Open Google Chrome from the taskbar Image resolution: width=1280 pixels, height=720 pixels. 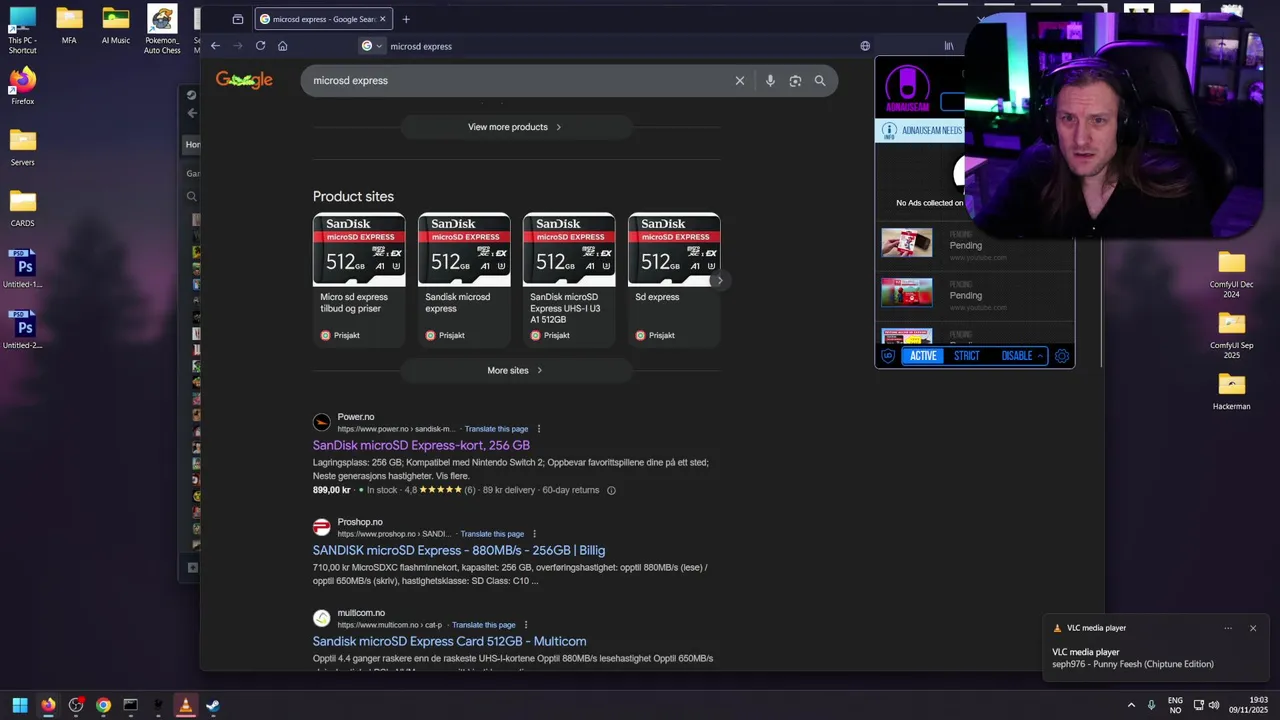point(103,705)
